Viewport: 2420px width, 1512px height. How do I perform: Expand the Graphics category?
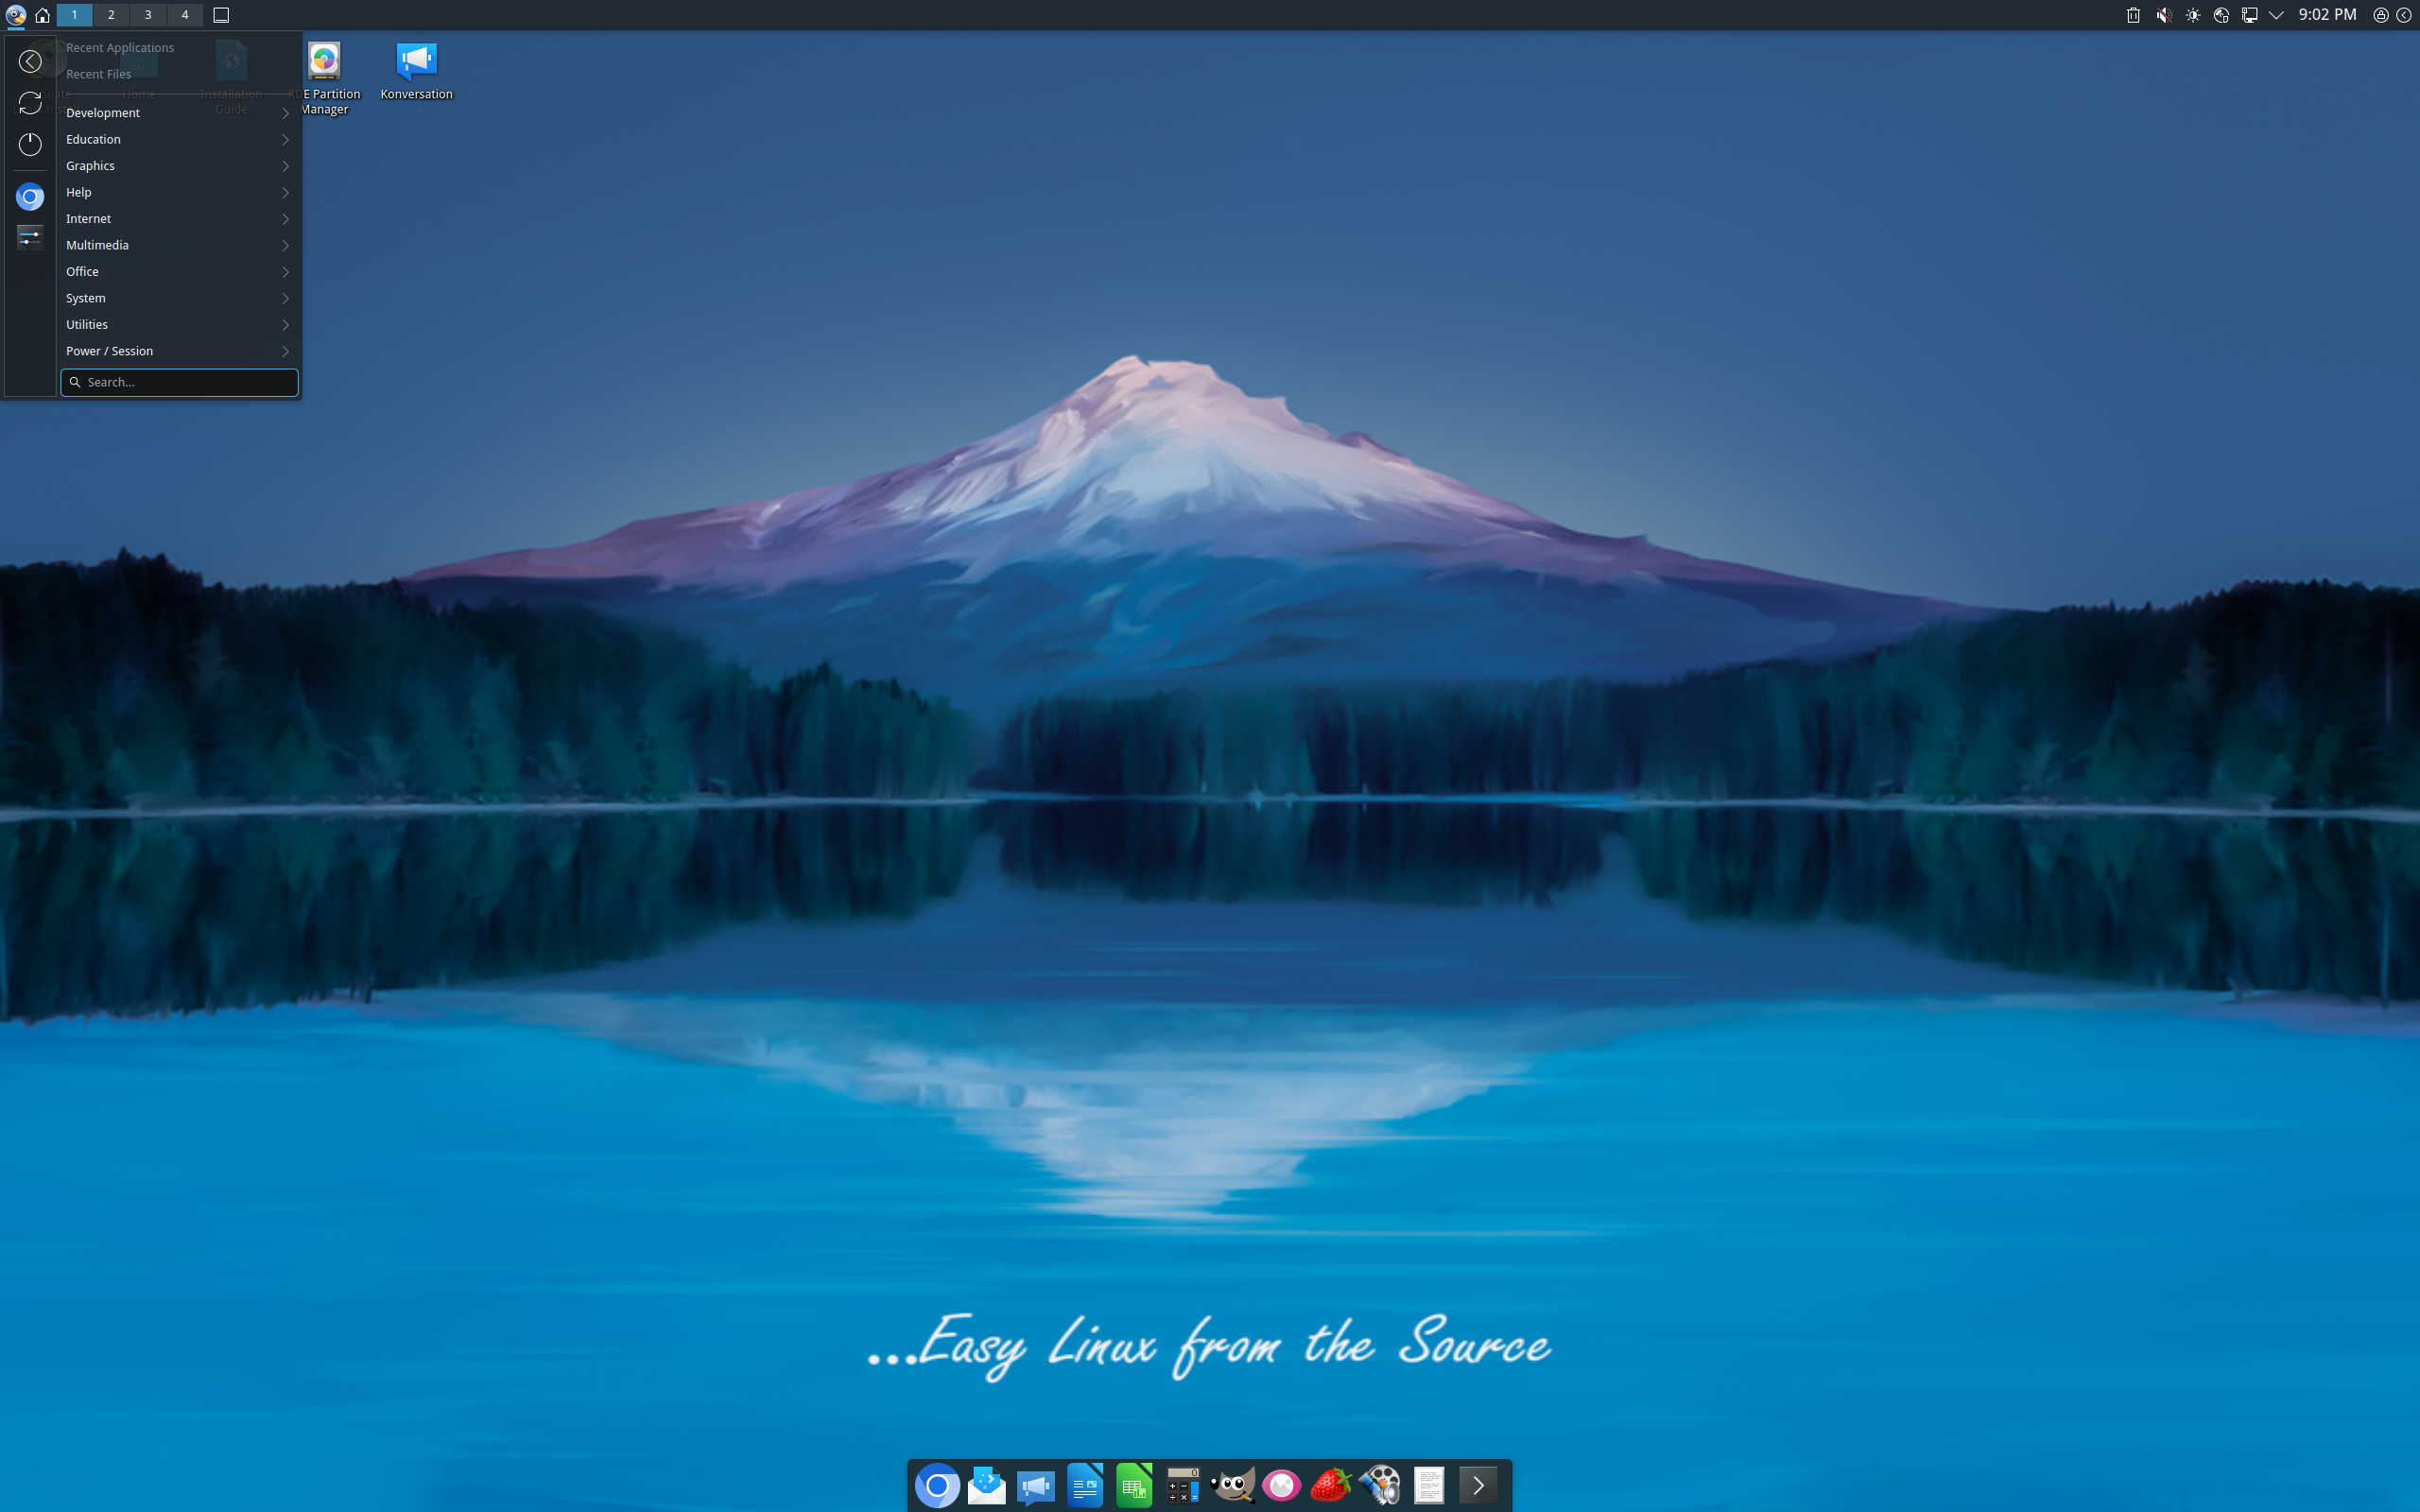point(178,166)
